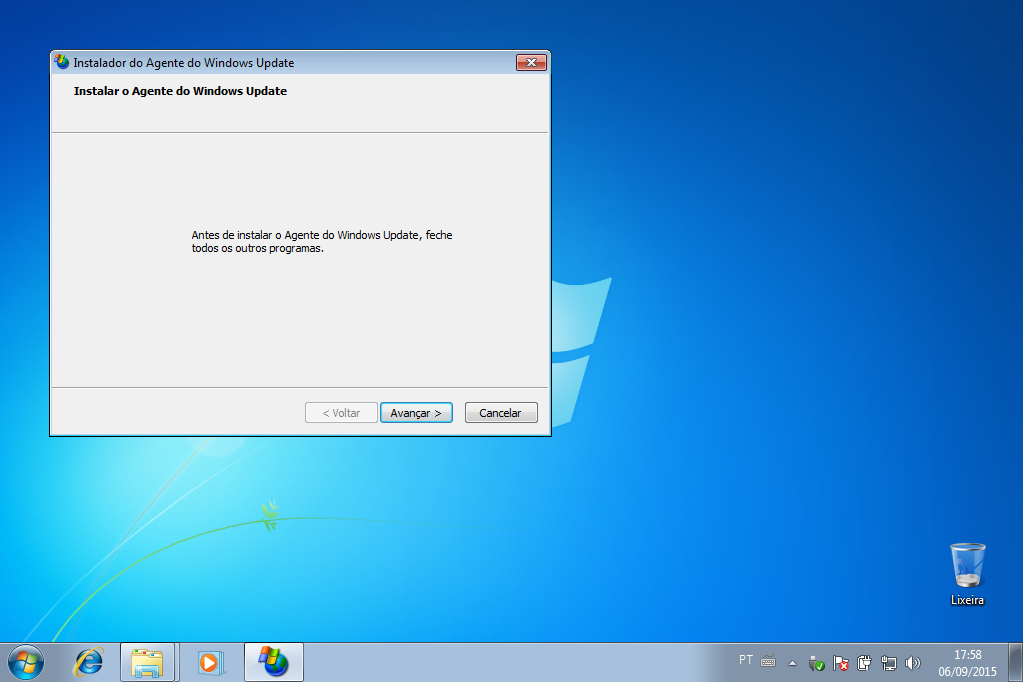Click the disabled Voltar button
The height and width of the screenshot is (682, 1023).
[341, 412]
